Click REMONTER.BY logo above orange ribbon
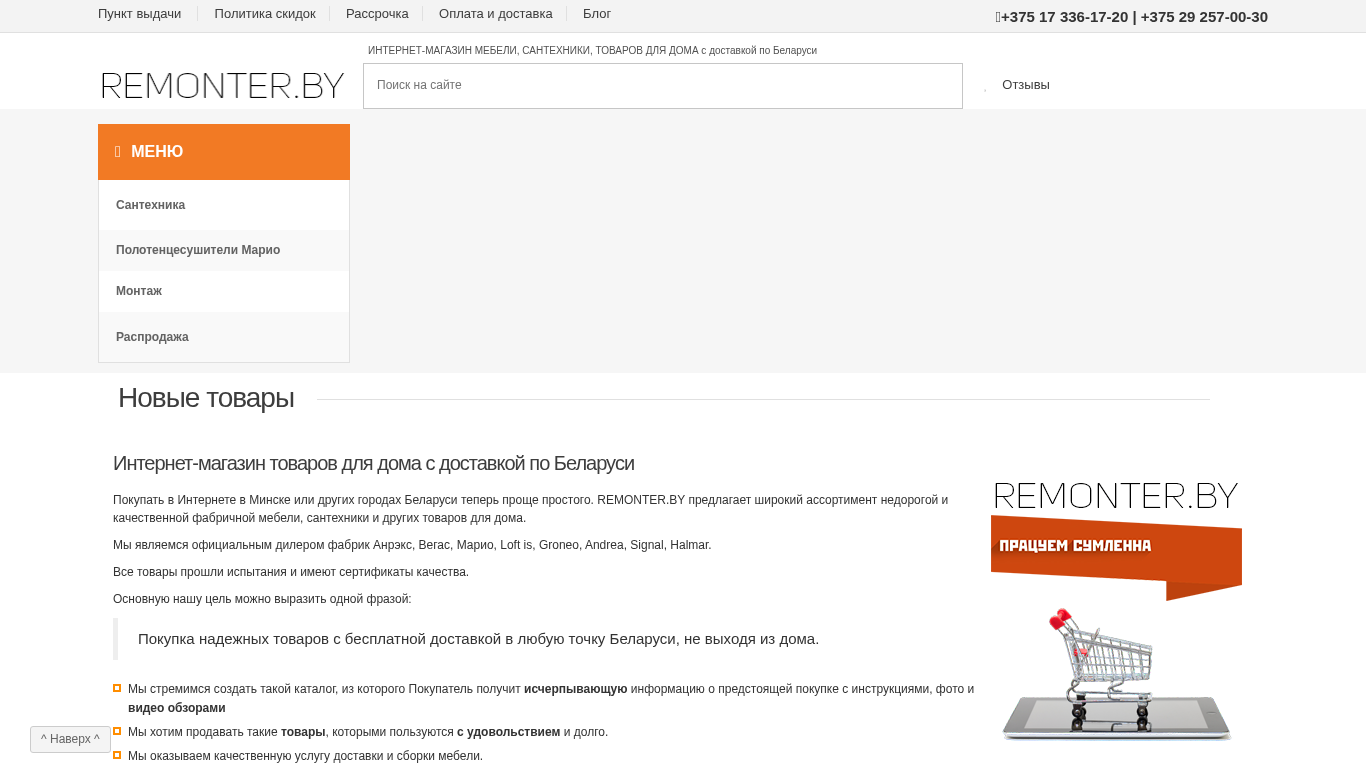1366x768 pixels. coord(1115,496)
